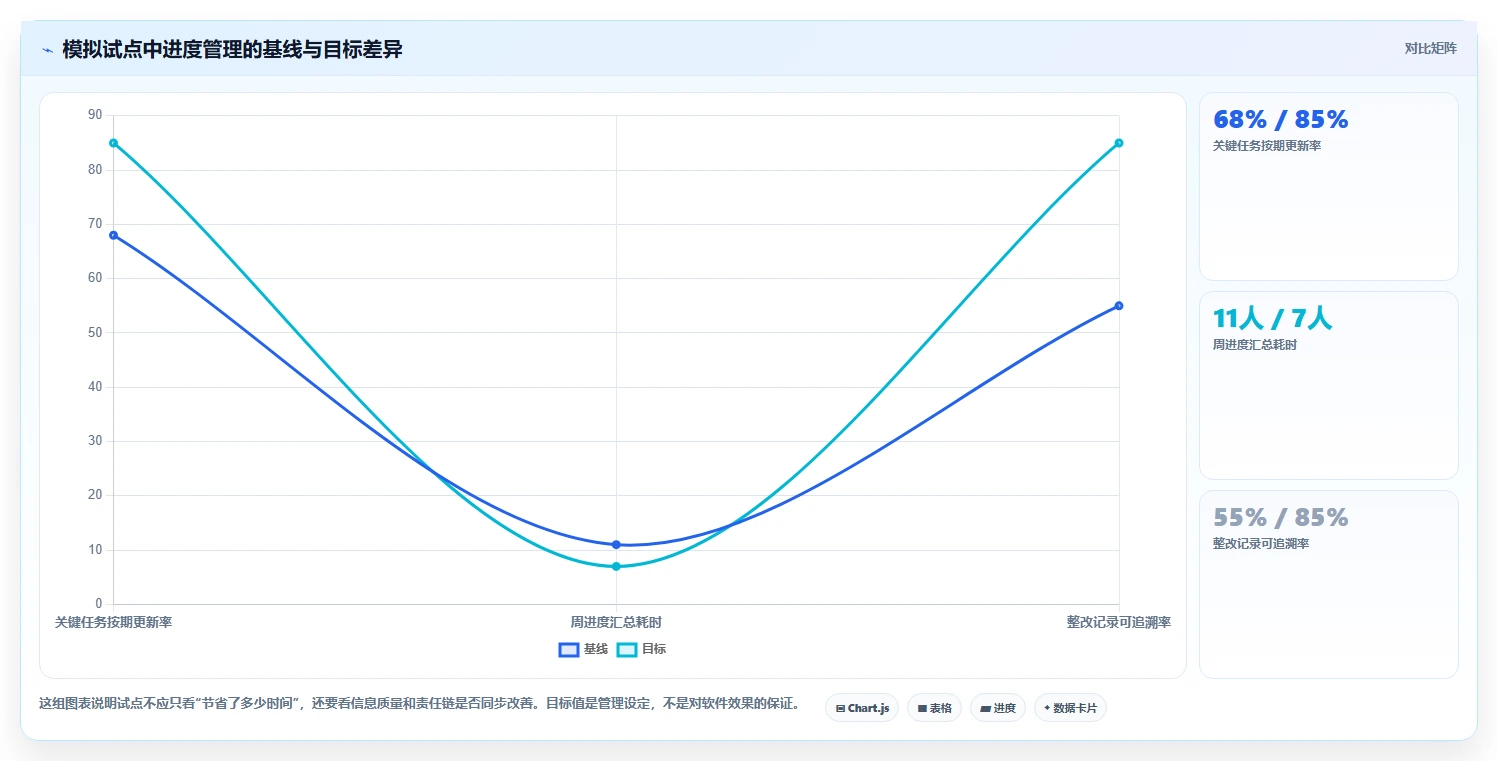Click the footnote text starting 这组图表说明

point(419,703)
